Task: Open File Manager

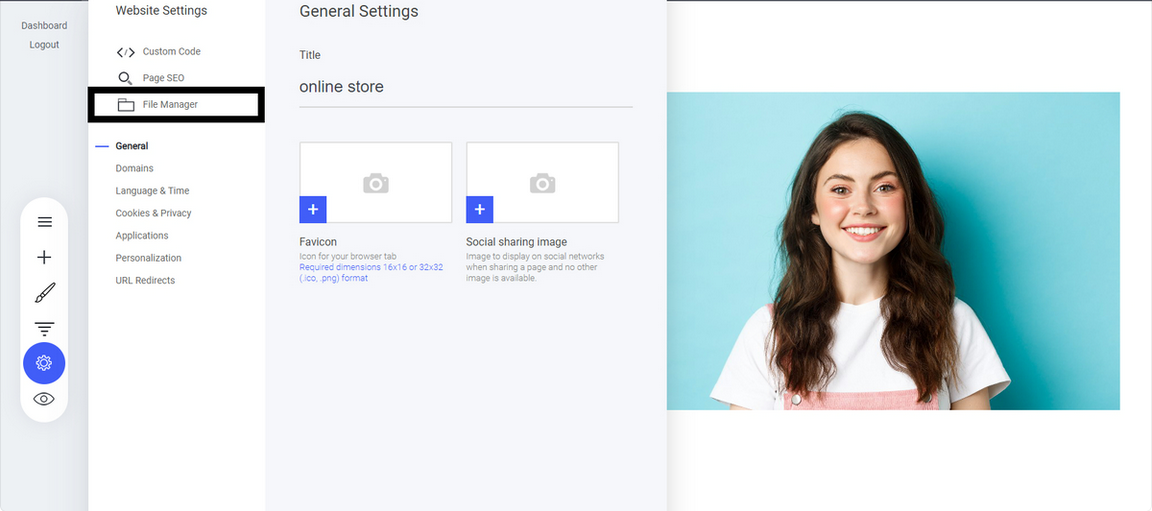Action: point(176,105)
